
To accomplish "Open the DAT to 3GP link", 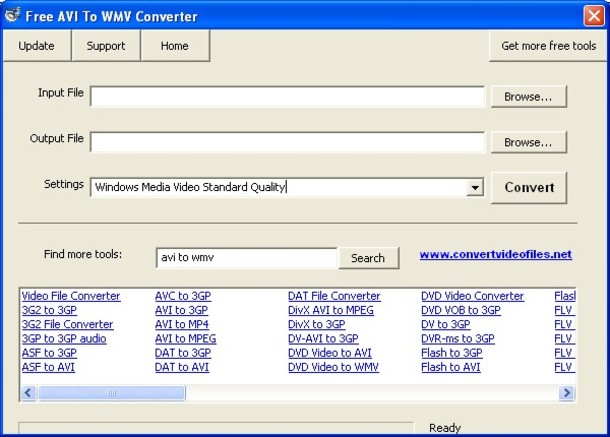I will [x=183, y=353].
